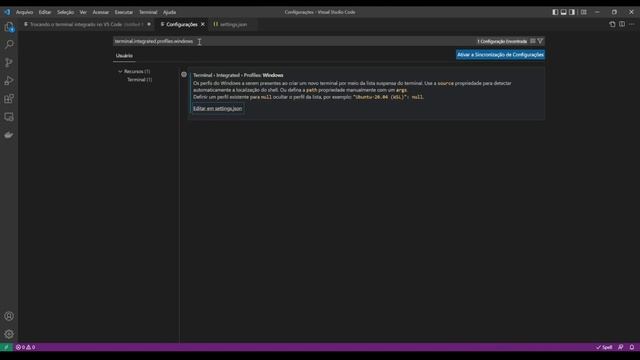The height and width of the screenshot is (360, 640).
Task: Open the Accounts menu icon
Action: 9,316
